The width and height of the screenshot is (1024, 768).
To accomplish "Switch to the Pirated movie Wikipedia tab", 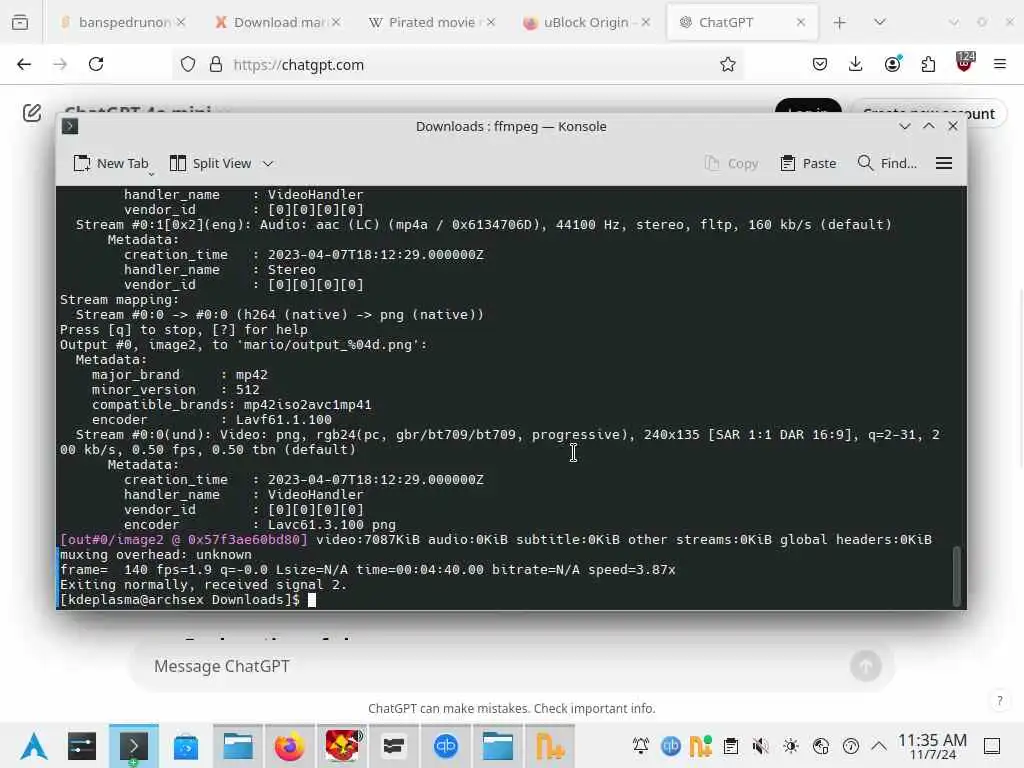I will 432,22.
